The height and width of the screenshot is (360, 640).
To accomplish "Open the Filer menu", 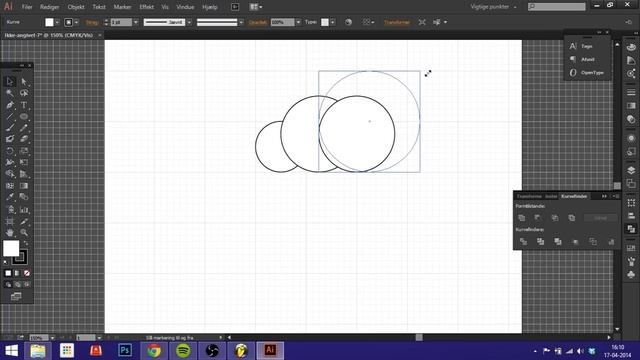I will click(x=27, y=7).
